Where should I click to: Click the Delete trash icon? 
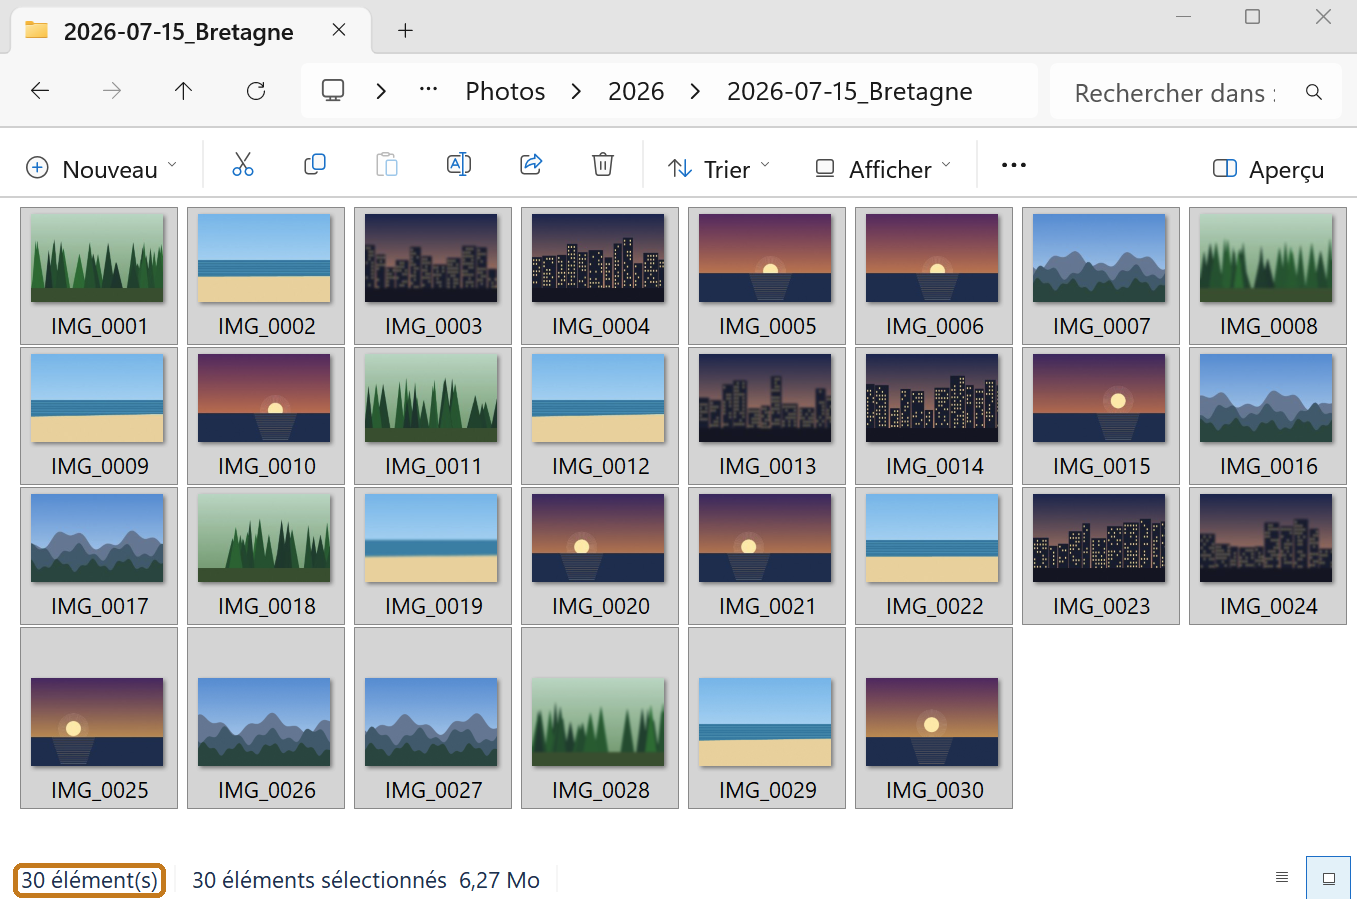point(603,165)
